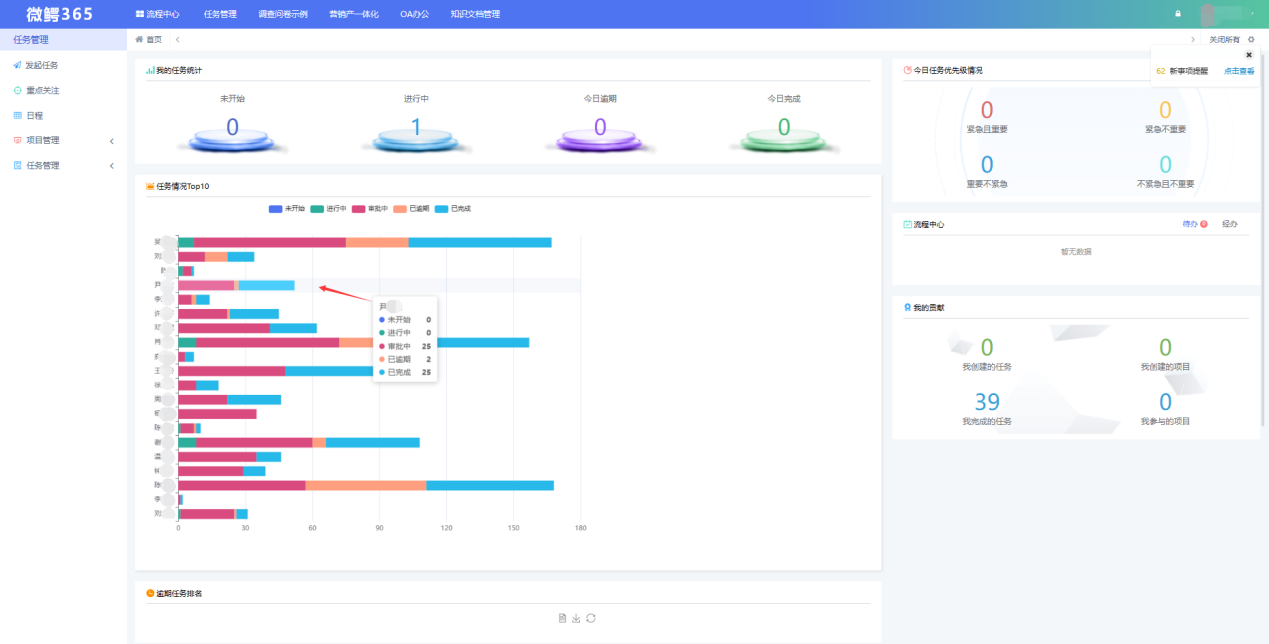
Task: Click the 关闭所有 button
Action: pyautogui.click(x=1224, y=39)
